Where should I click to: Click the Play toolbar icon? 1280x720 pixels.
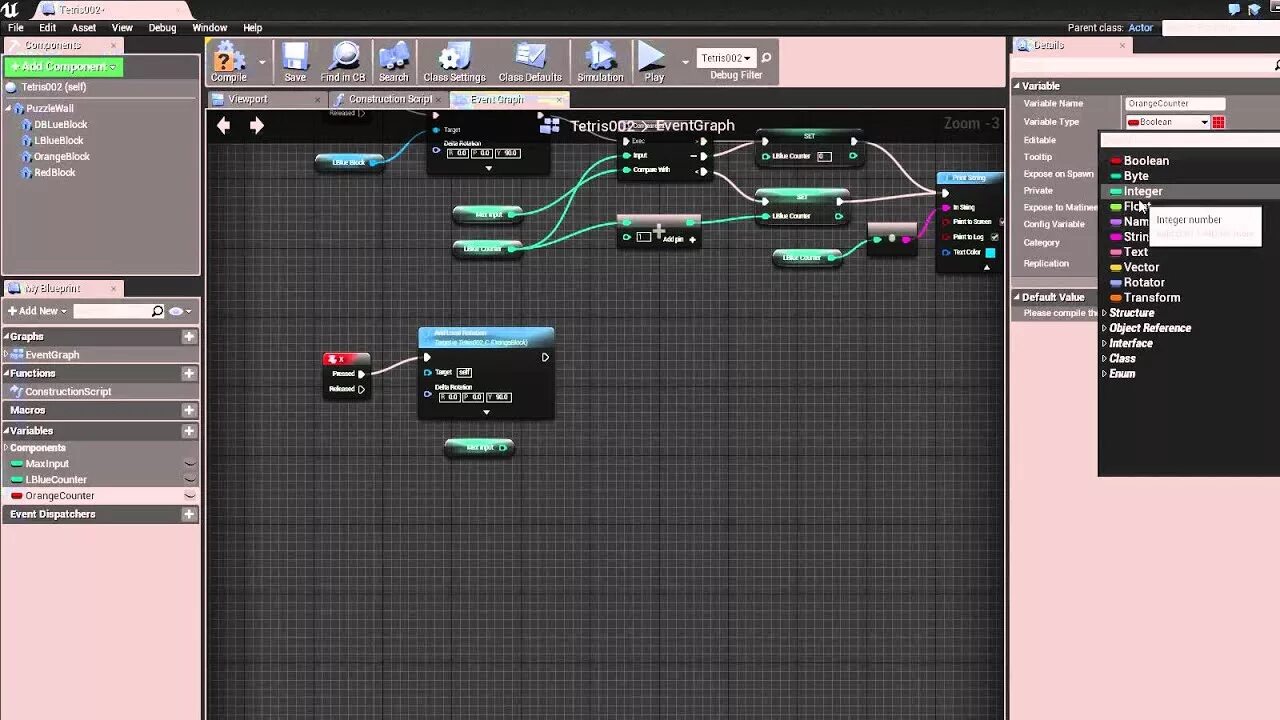coord(653,62)
